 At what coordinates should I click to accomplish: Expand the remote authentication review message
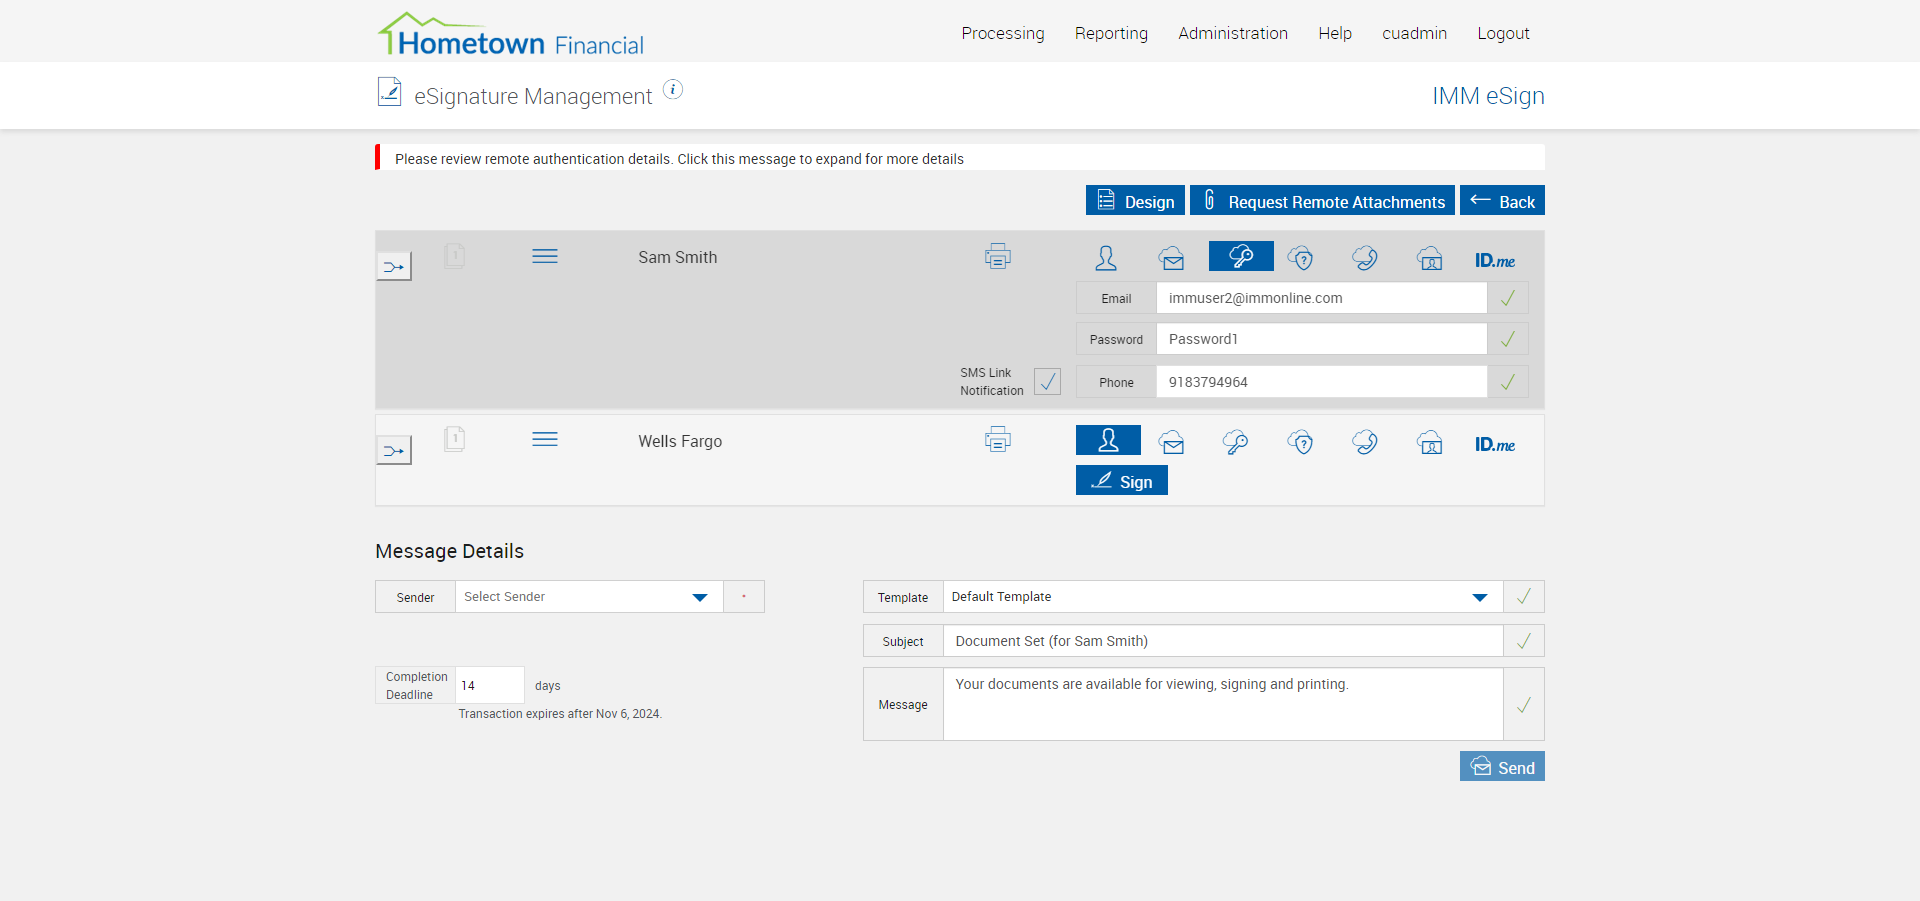(960, 158)
